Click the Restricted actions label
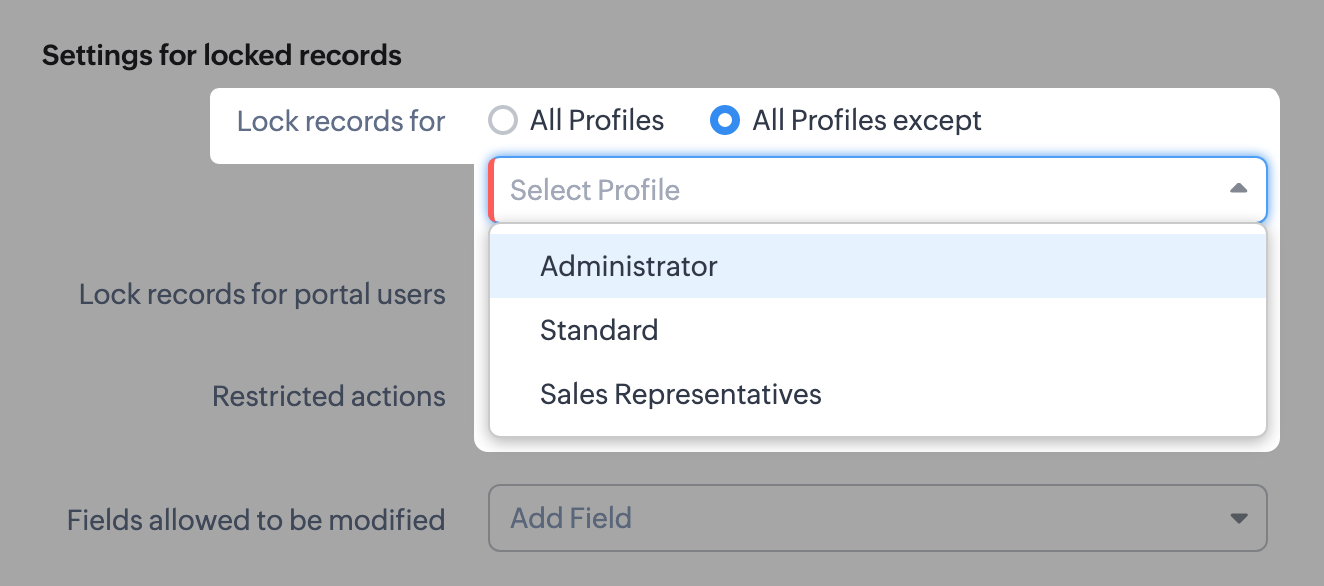The width and height of the screenshot is (1324, 586). click(x=328, y=396)
